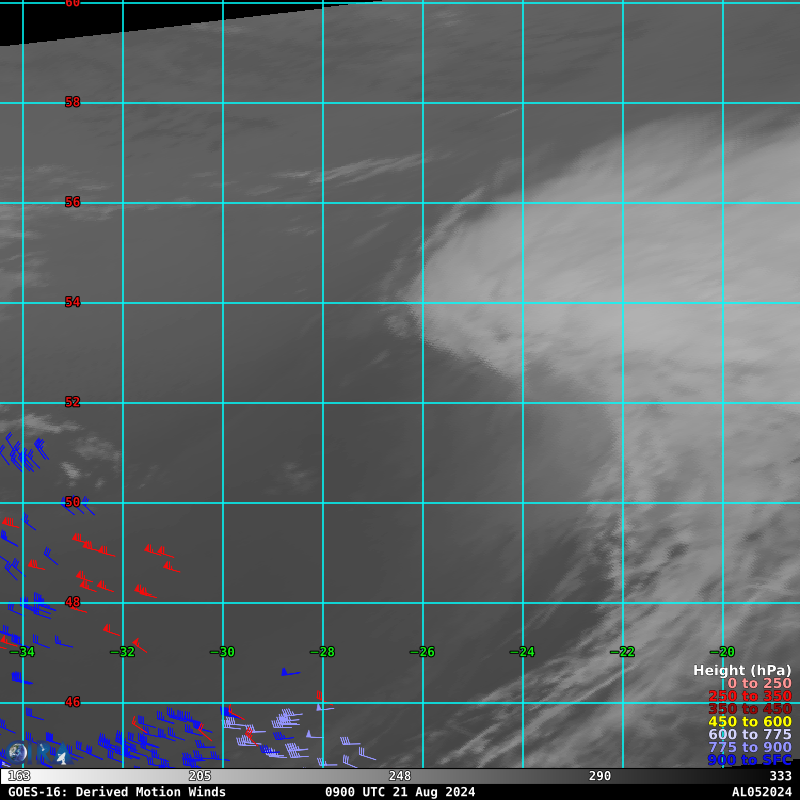Click the "775 to 900" legend entry
The image size is (800, 800).
[750, 747]
